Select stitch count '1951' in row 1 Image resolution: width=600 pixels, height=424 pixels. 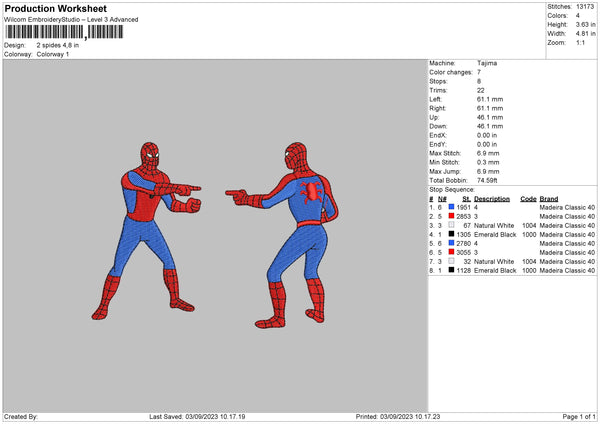463,207
